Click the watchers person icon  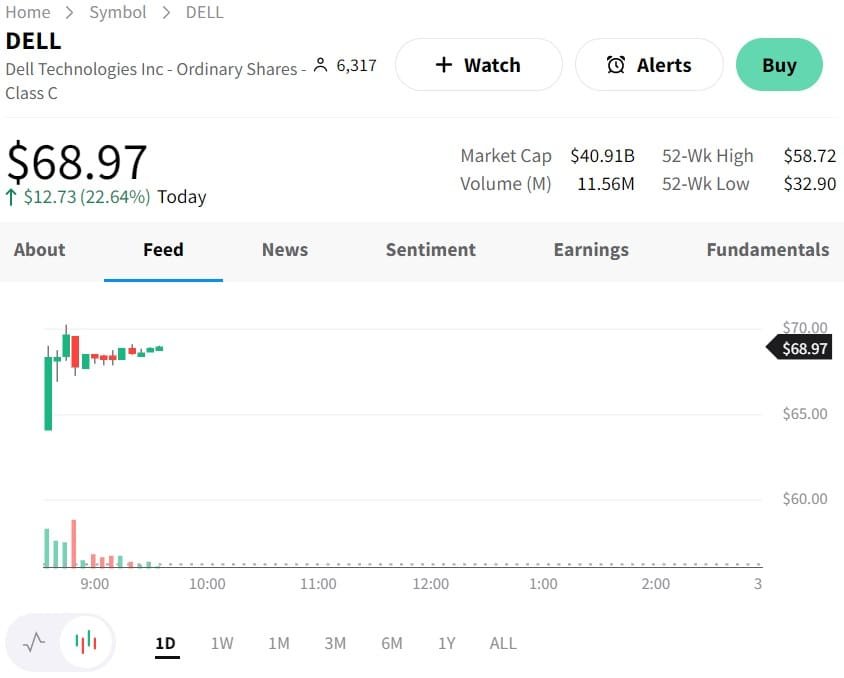click(320, 66)
